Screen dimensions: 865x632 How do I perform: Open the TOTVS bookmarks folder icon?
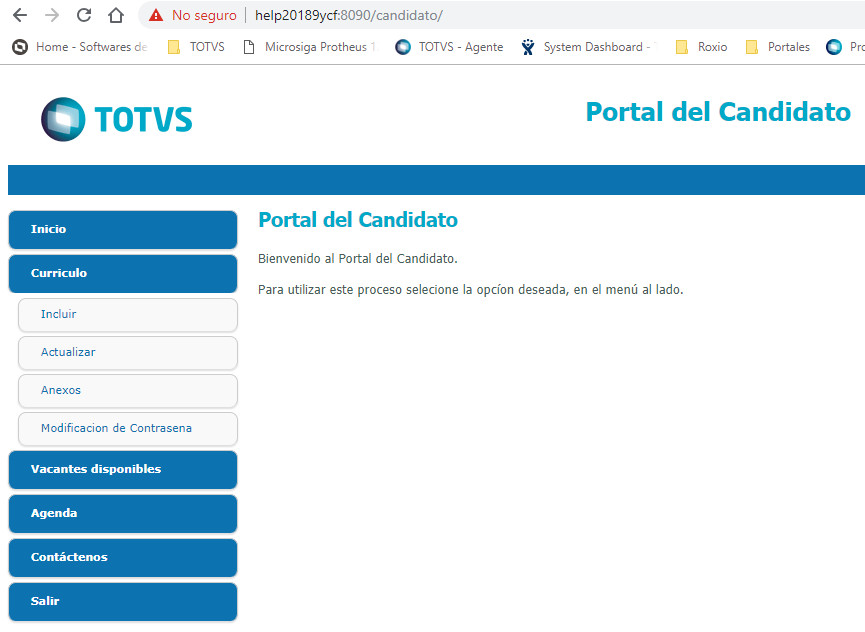(174, 47)
